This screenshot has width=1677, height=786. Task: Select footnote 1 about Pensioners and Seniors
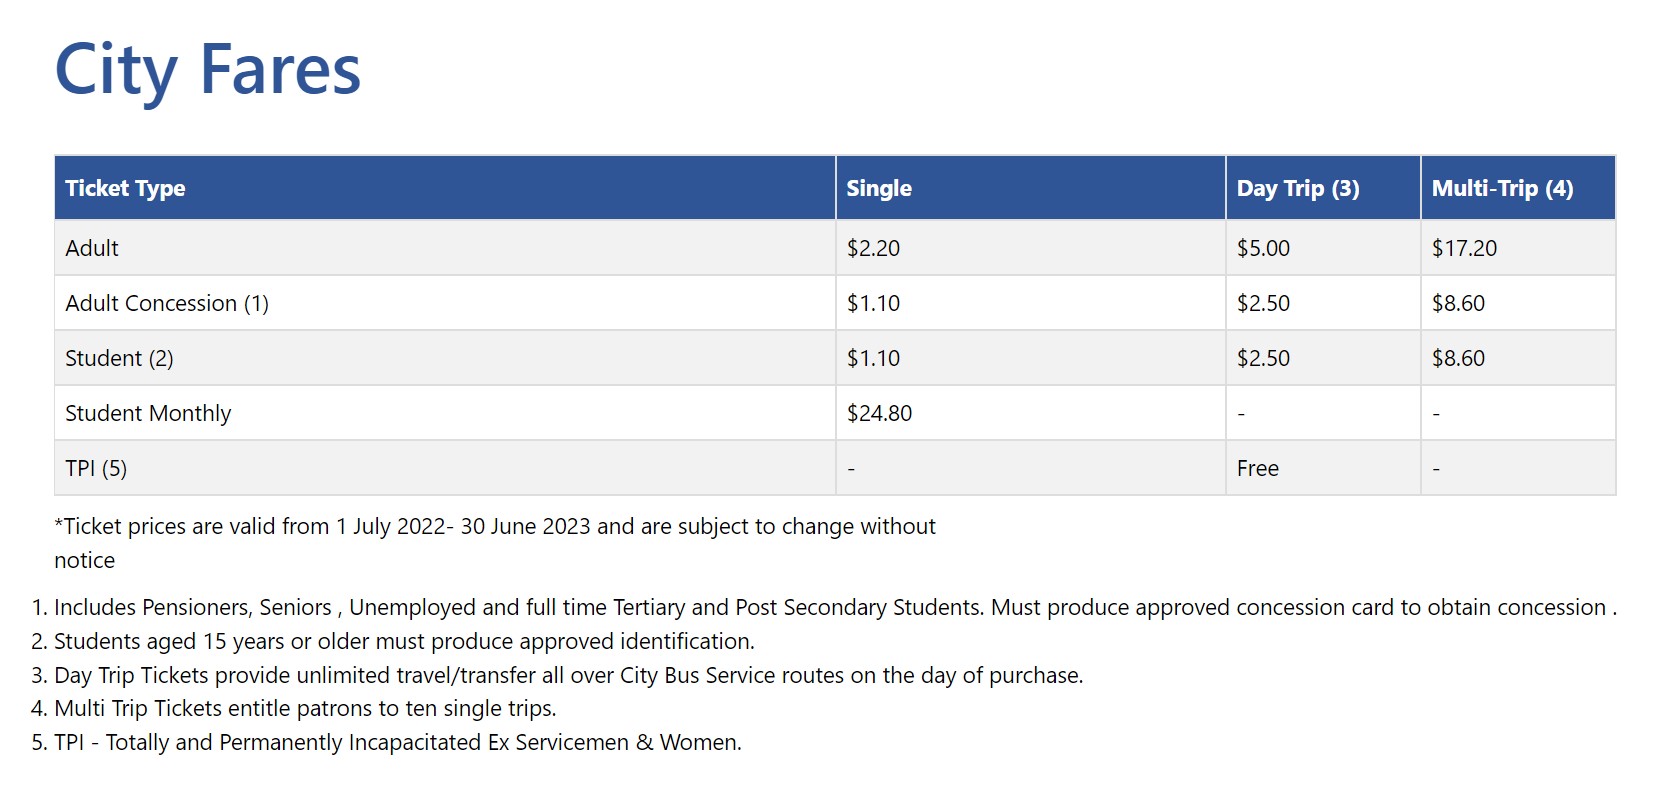835,607
